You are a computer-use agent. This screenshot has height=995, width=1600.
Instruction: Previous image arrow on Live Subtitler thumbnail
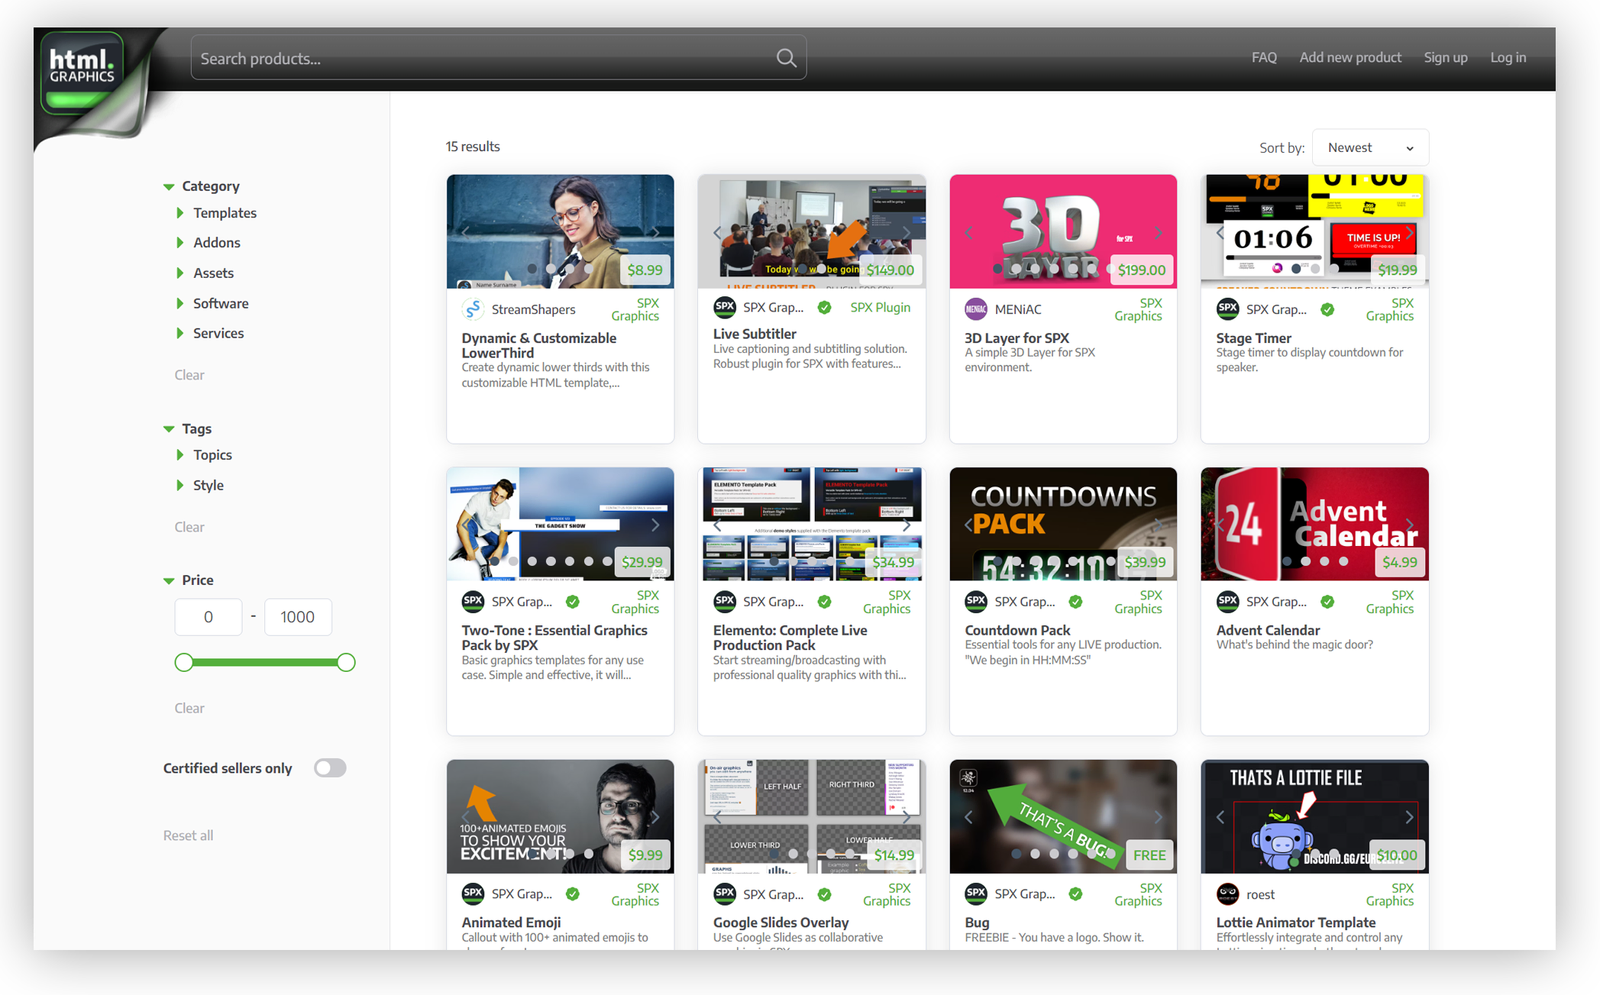pos(717,232)
